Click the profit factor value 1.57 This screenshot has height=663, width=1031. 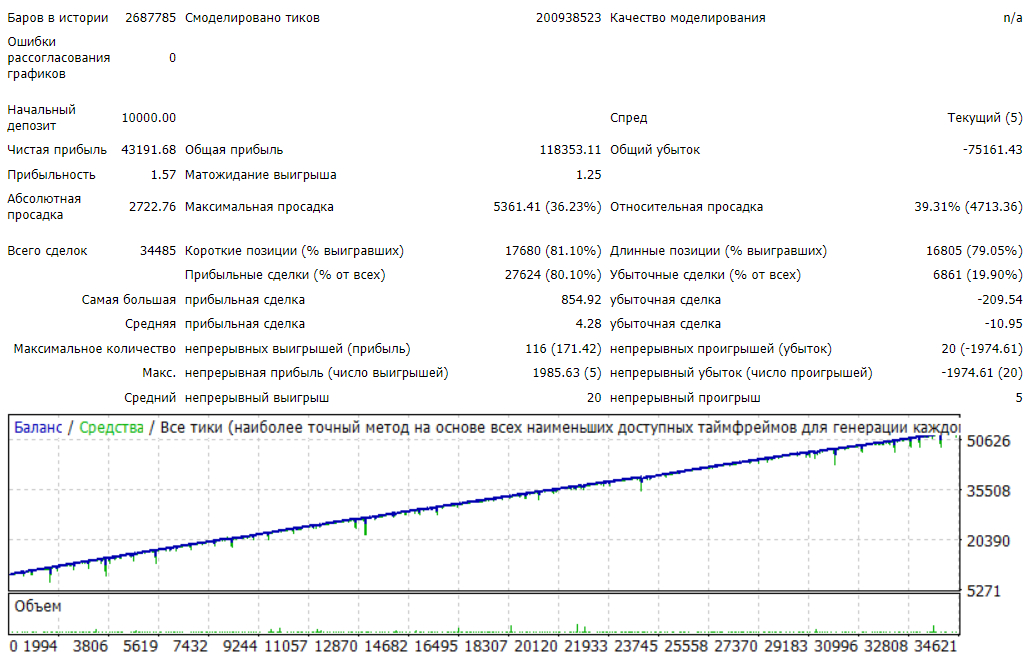pyautogui.click(x=163, y=175)
